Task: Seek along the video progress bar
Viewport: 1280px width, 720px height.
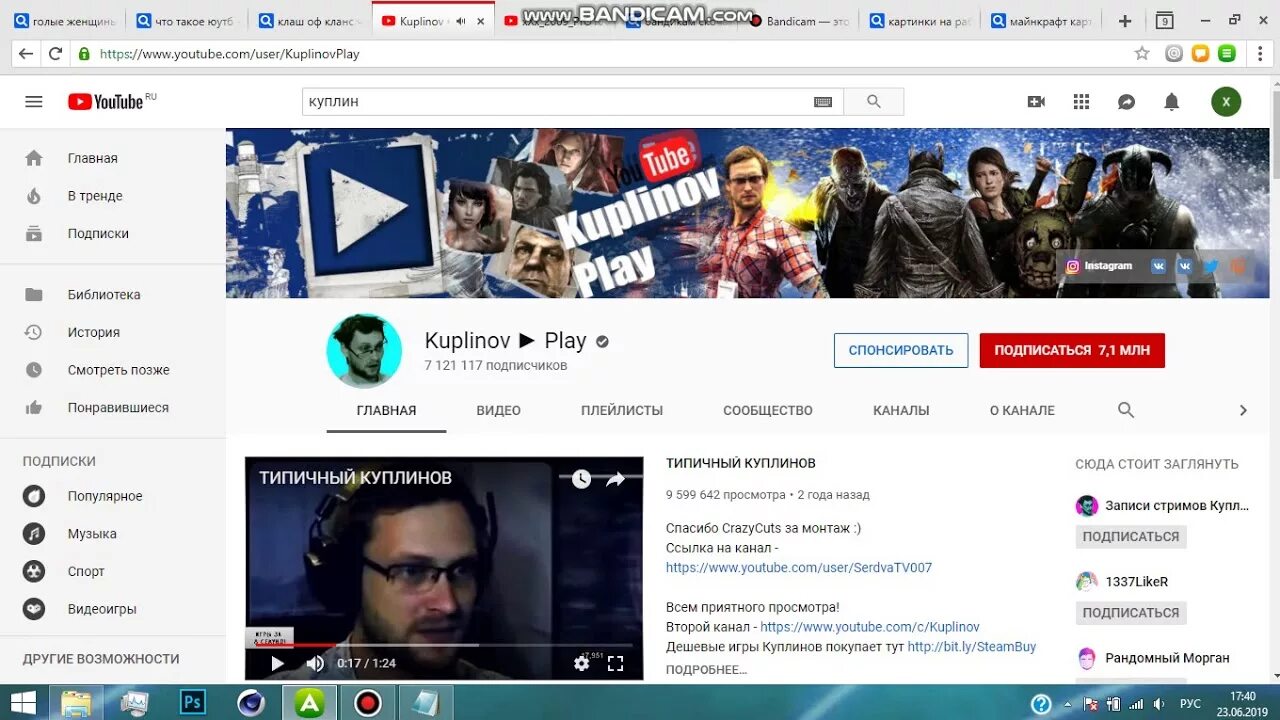Action: pyautogui.click(x=444, y=645)
